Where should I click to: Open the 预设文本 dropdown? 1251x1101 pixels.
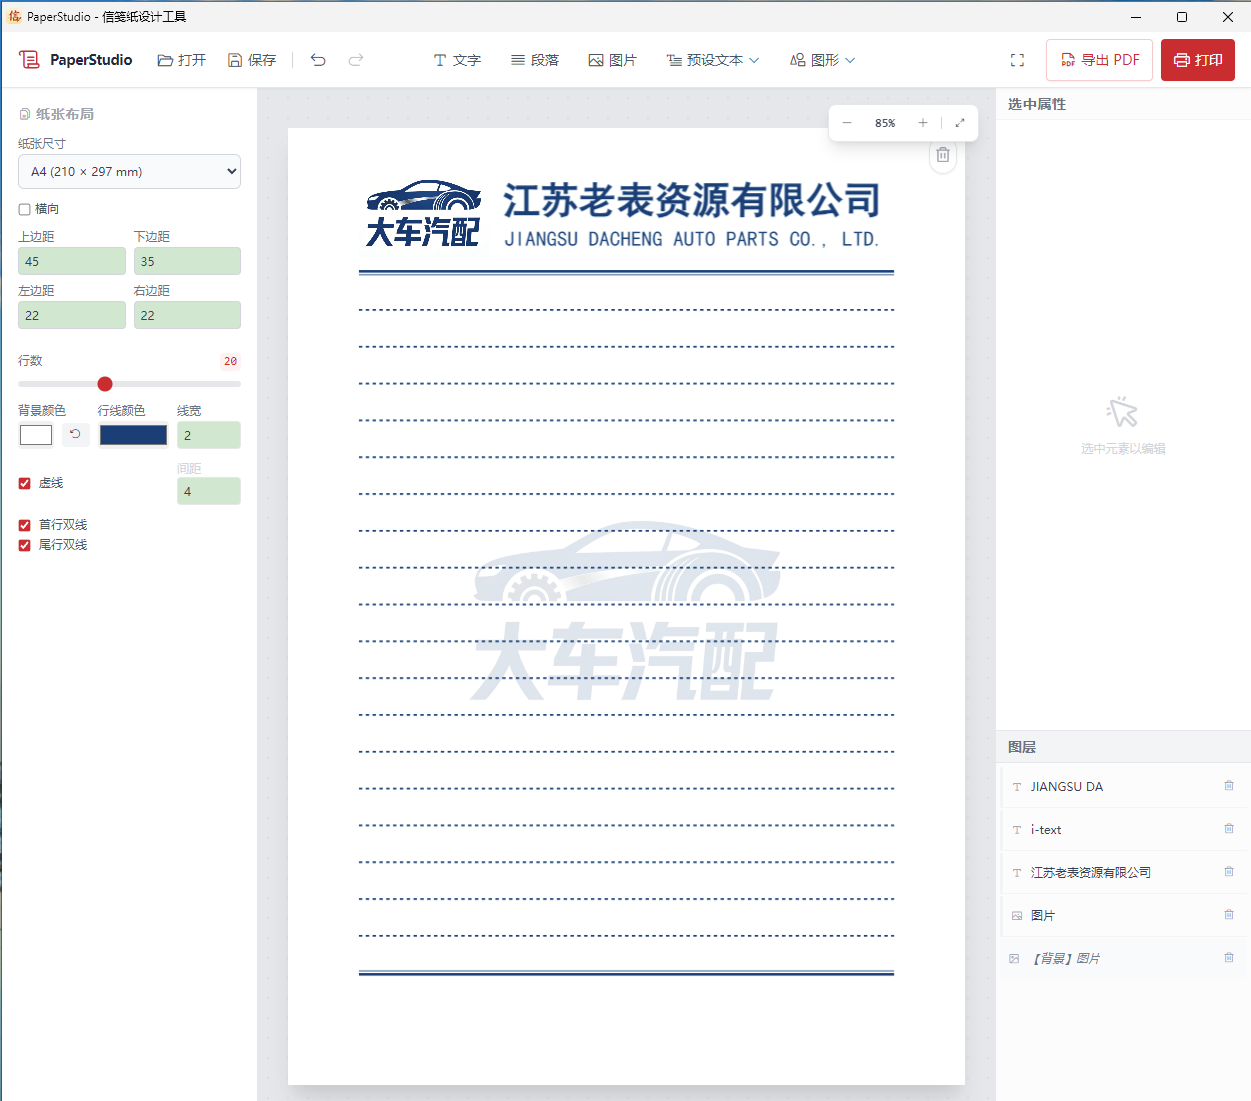pyautogui.click(x=712, y=60)
